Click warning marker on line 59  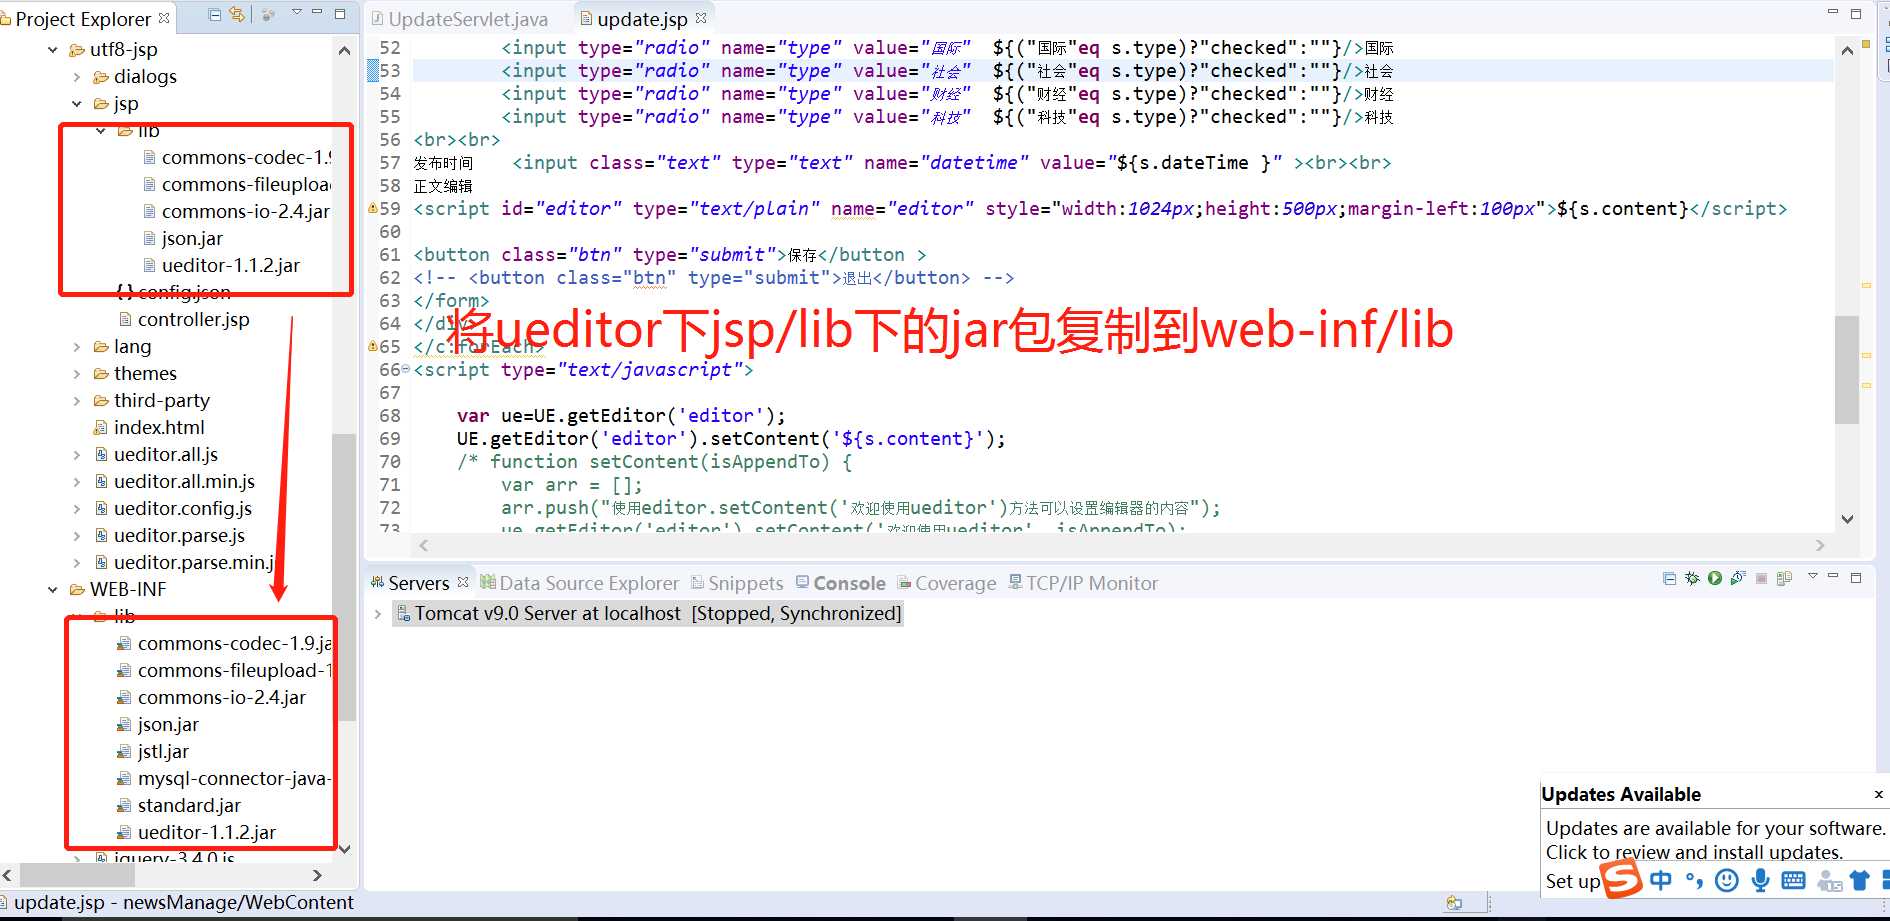(373, 208)
